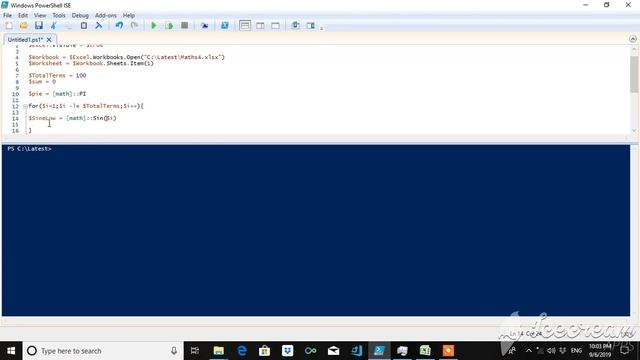
Task: Click the Type here to search box
Action: [103, 351]
